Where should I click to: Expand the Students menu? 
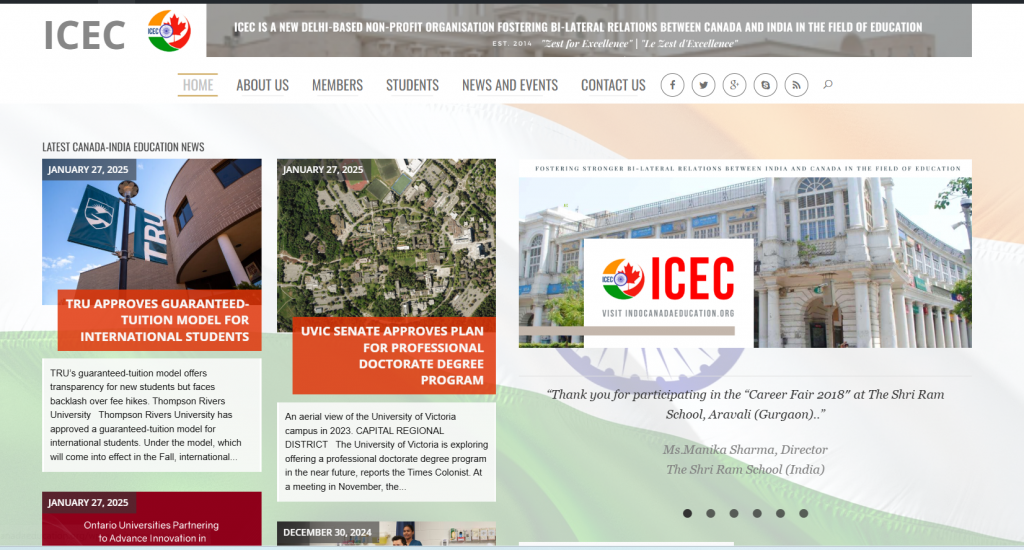412,85
